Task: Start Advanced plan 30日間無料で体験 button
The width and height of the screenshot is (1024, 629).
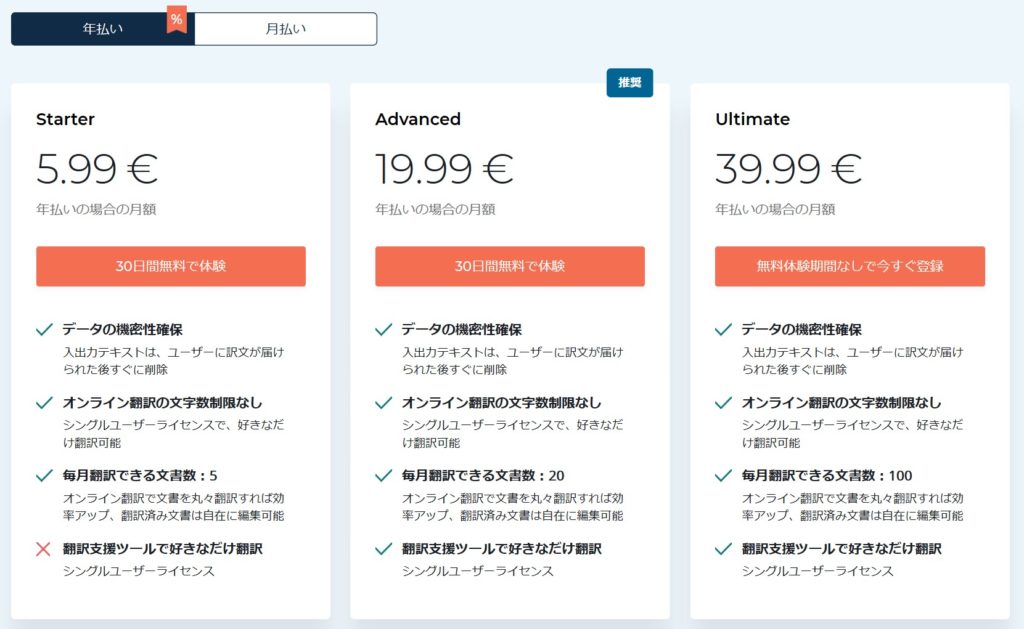Action: coord(509,266)
